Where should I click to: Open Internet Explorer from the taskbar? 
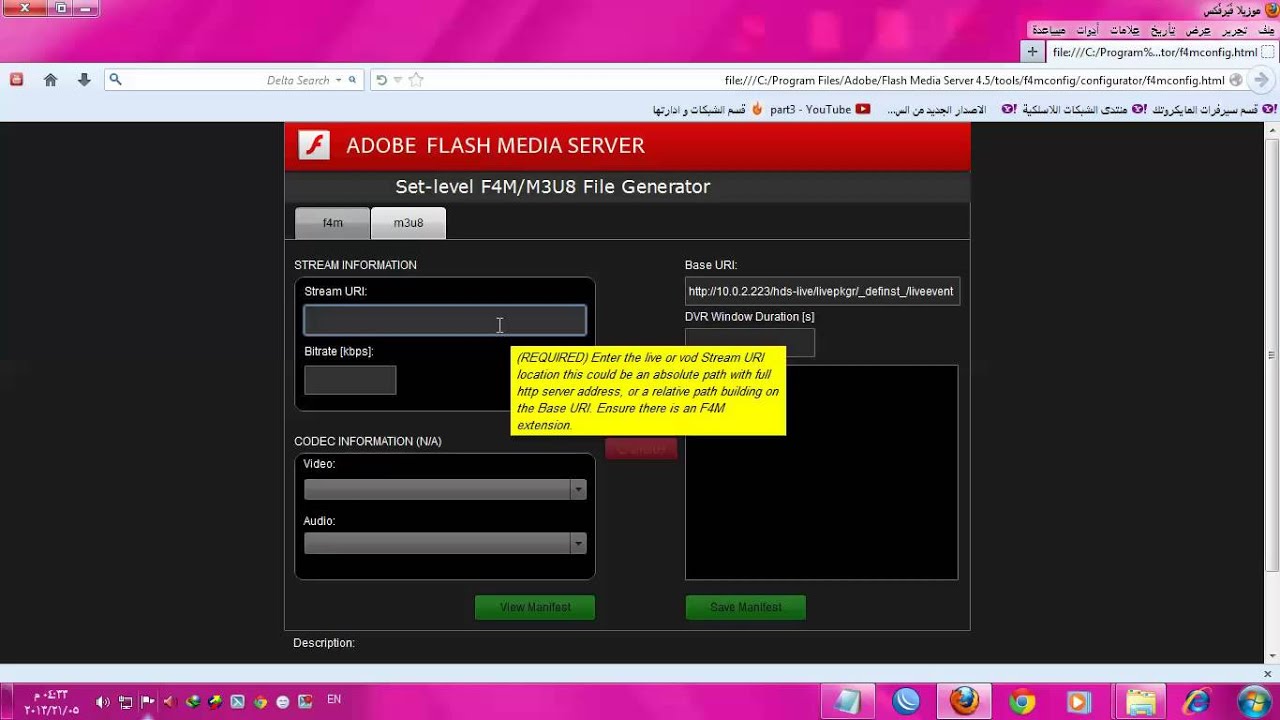pos(1196,701)
